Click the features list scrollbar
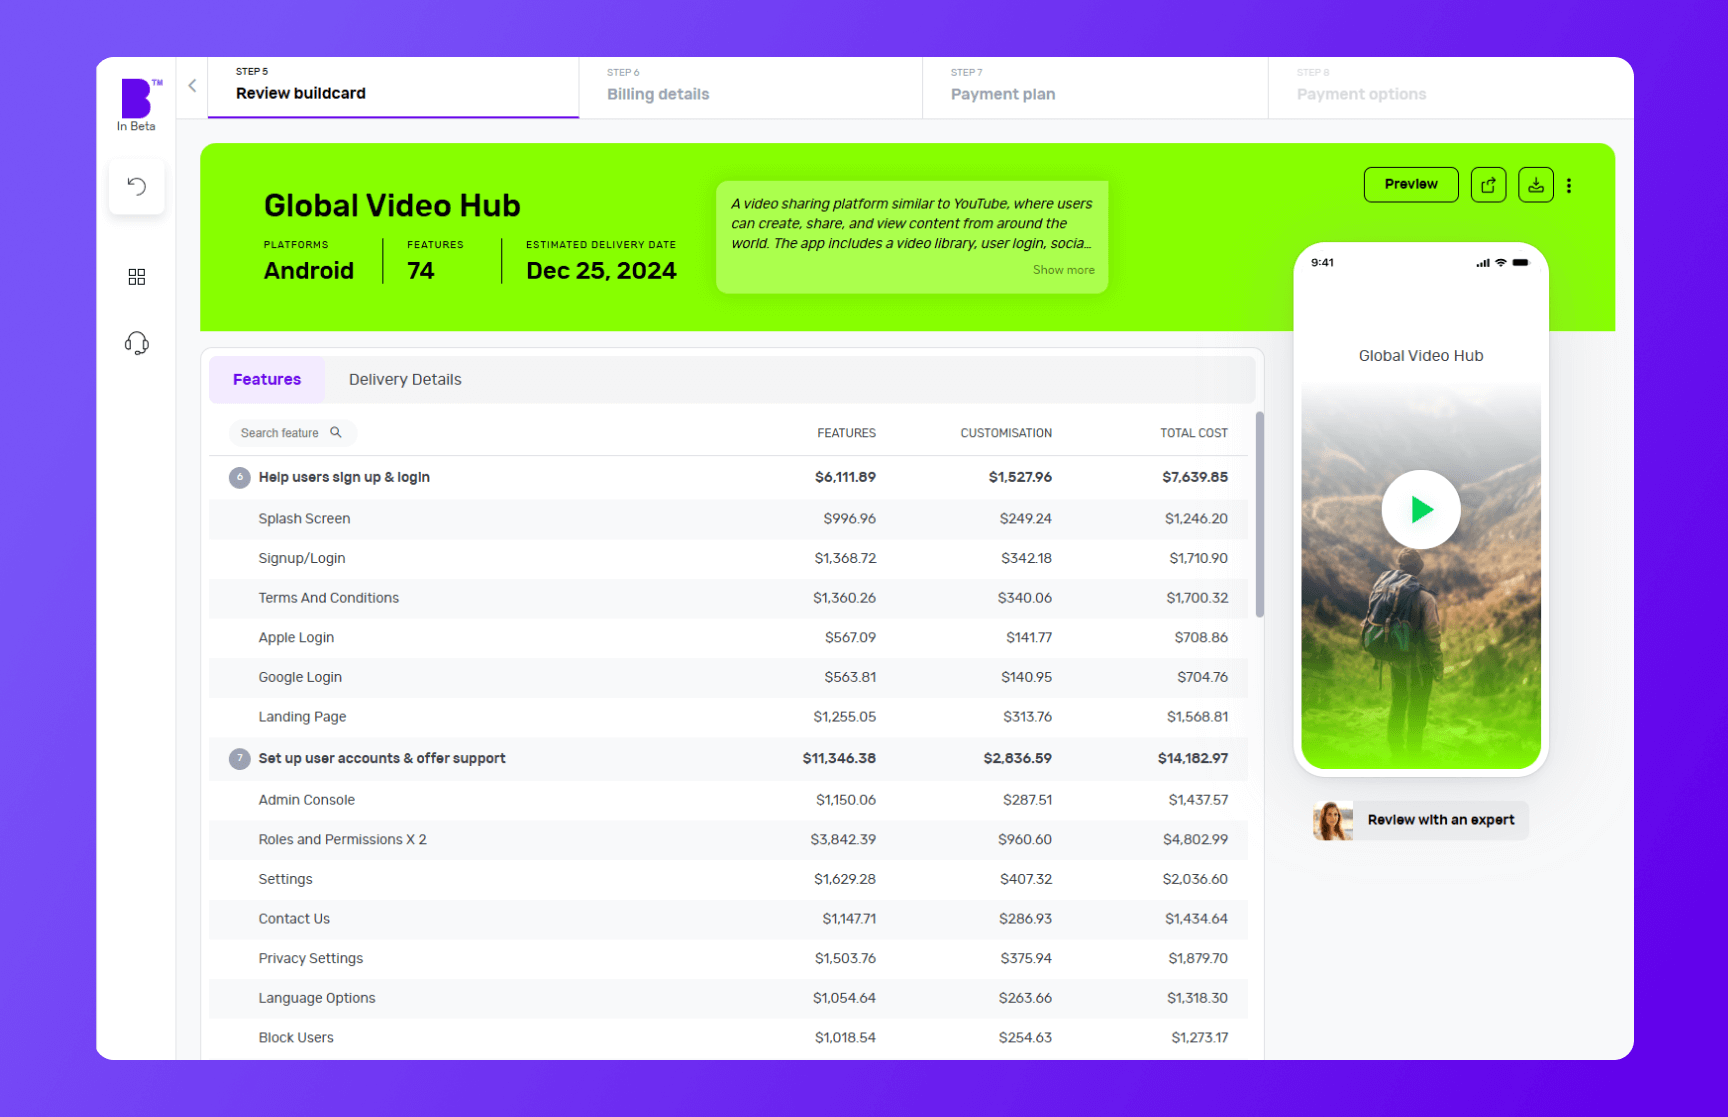The height and width of the screenshot is (1117, 1728). (1259, 515)
